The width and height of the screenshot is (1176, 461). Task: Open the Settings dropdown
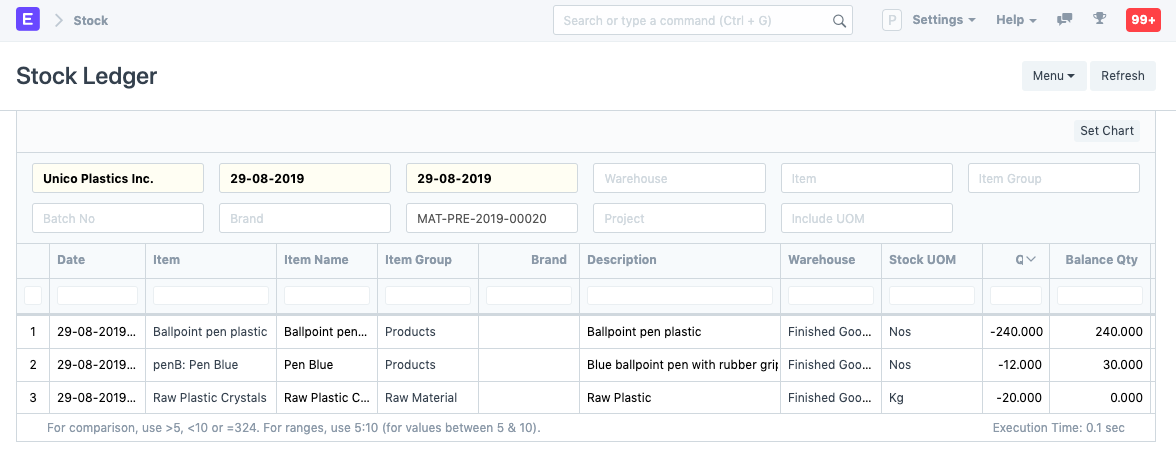944,20
